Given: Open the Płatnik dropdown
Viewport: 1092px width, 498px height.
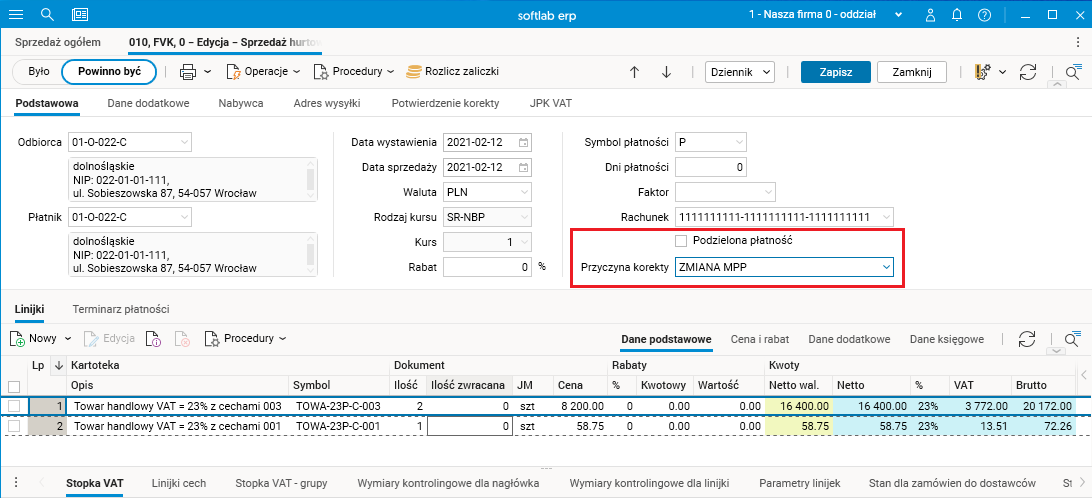Looking at the screenshot, I should (x=184, y=217).
